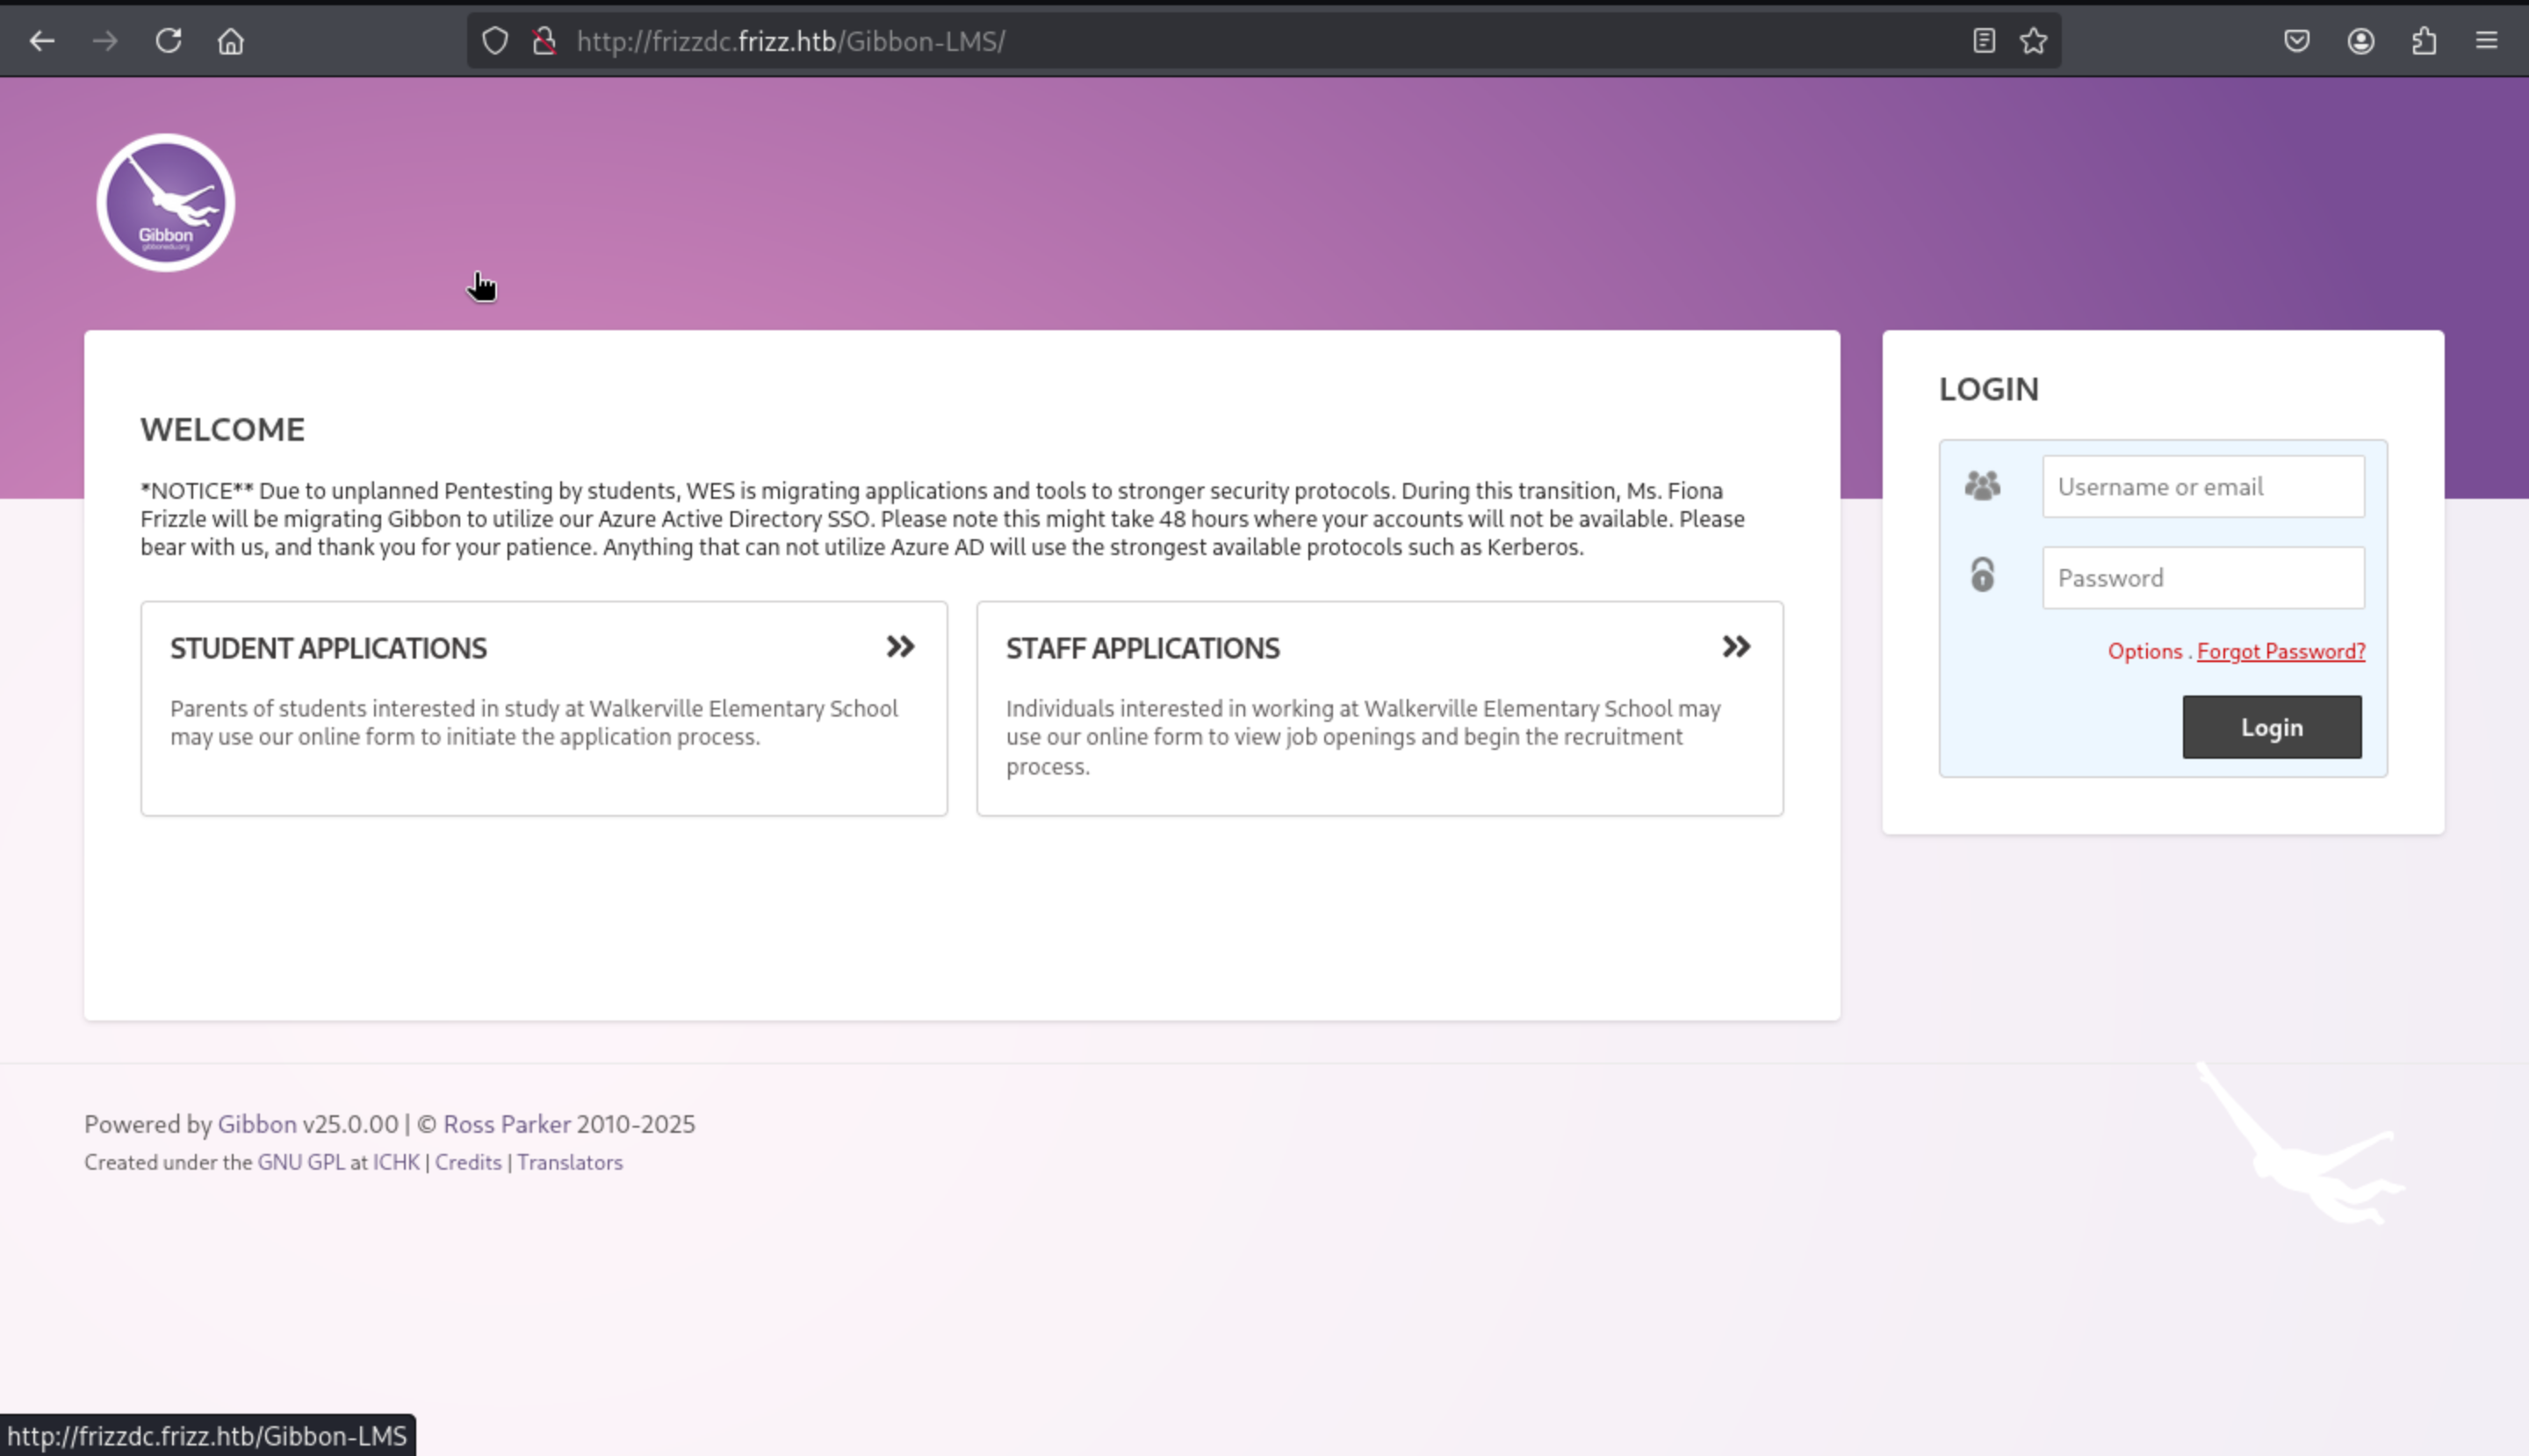2529x1456 pixels.
Task: Show login Options
Action: (2144, 652)
